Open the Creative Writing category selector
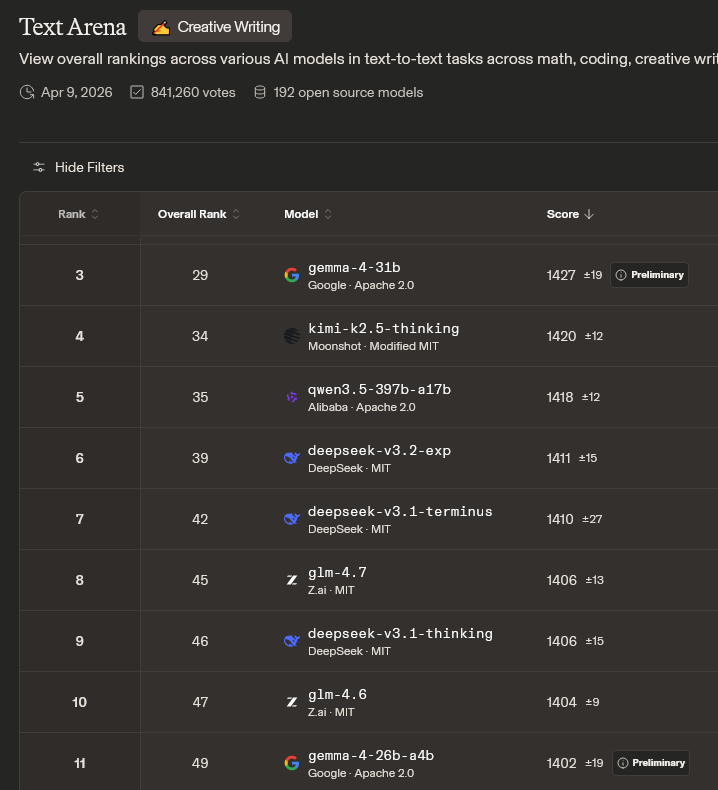This screenshot has width=718, height=790. tap(215, 27)
